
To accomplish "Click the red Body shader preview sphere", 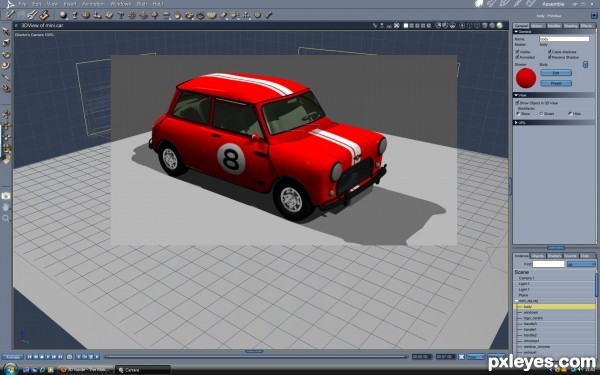I will point(526,78).
